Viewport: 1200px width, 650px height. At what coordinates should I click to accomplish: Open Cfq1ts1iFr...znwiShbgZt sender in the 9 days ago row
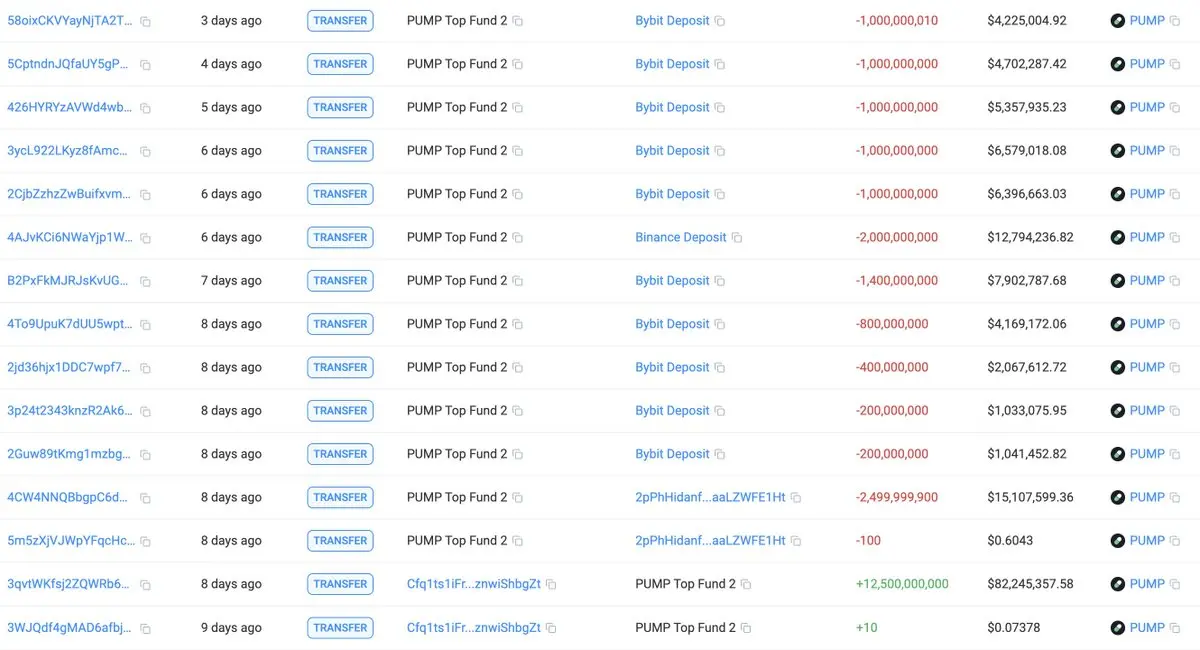(474, 627)
